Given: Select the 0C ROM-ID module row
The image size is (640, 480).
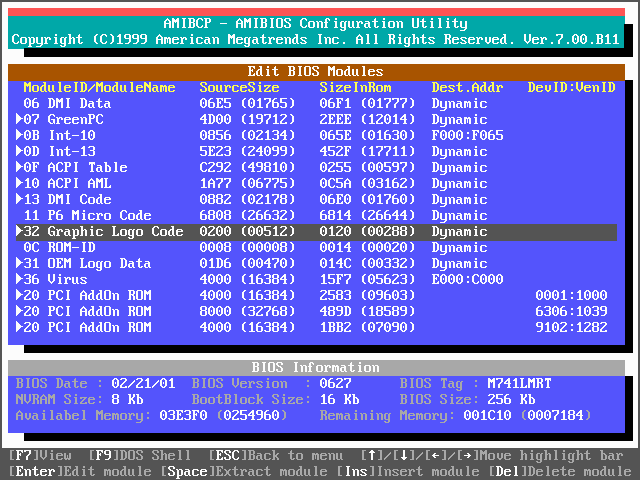Looking at the screenshot, I should pyautogui.click(x=316, y=247).
